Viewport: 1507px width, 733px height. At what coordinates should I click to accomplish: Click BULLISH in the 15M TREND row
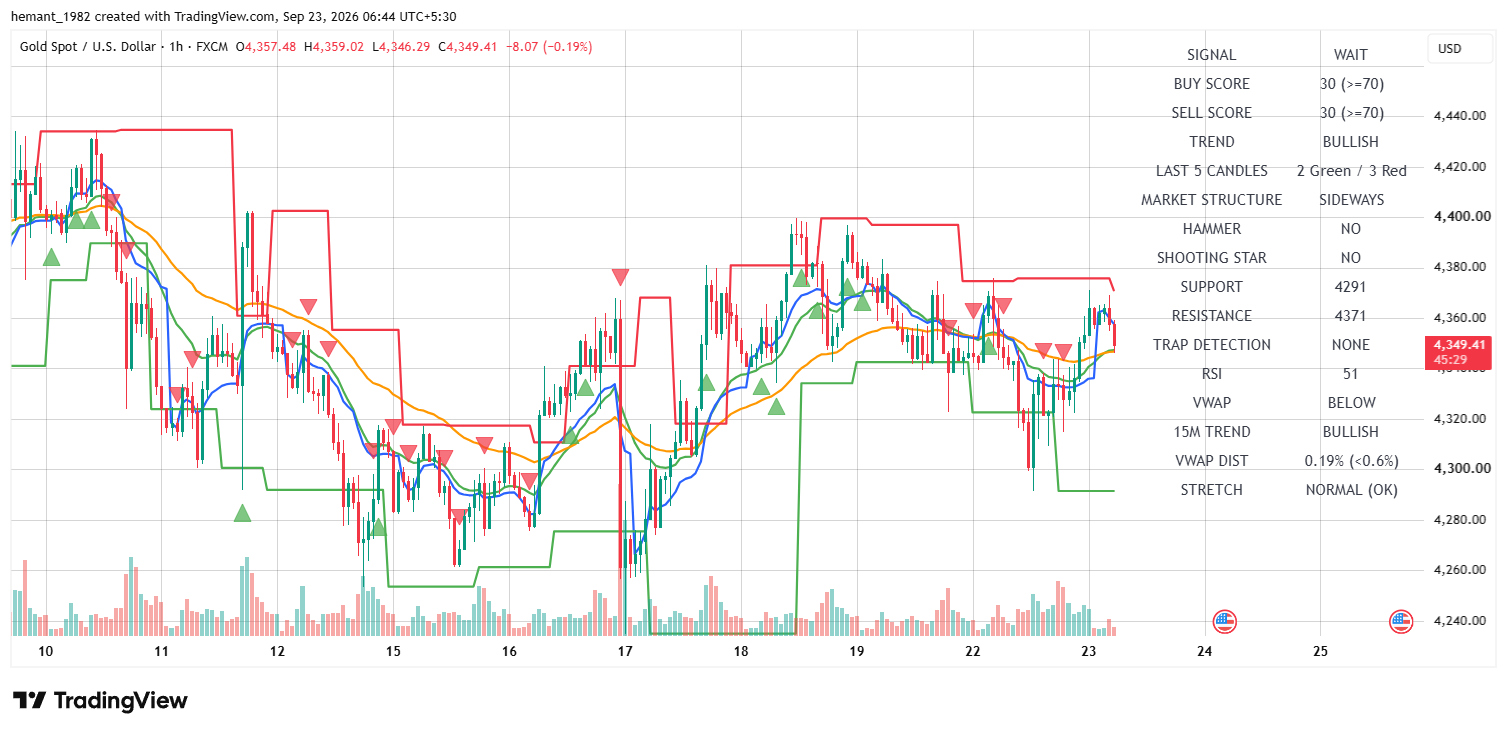pos(1350,432)
